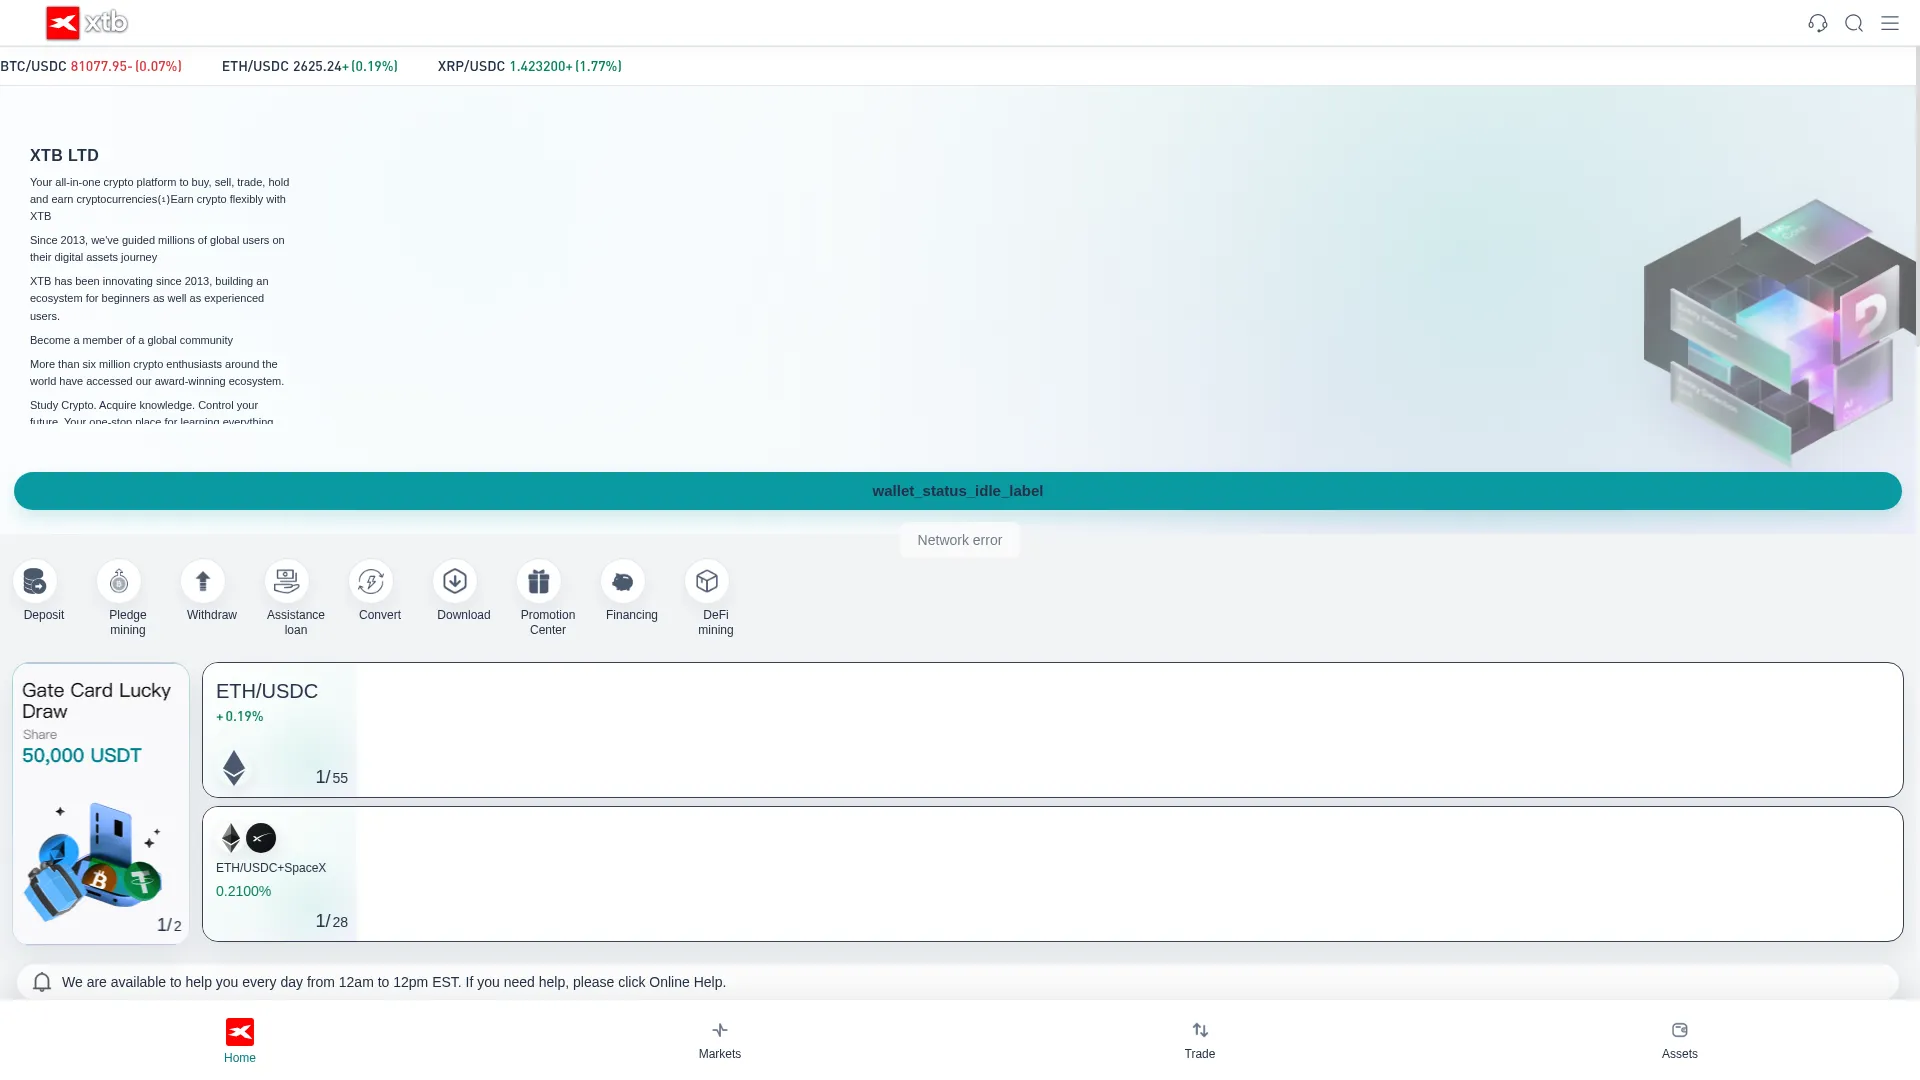Click the Ethereum logo in ETH/USDC card
This screenshot has width=1920, height=1080.
point(234,768)
